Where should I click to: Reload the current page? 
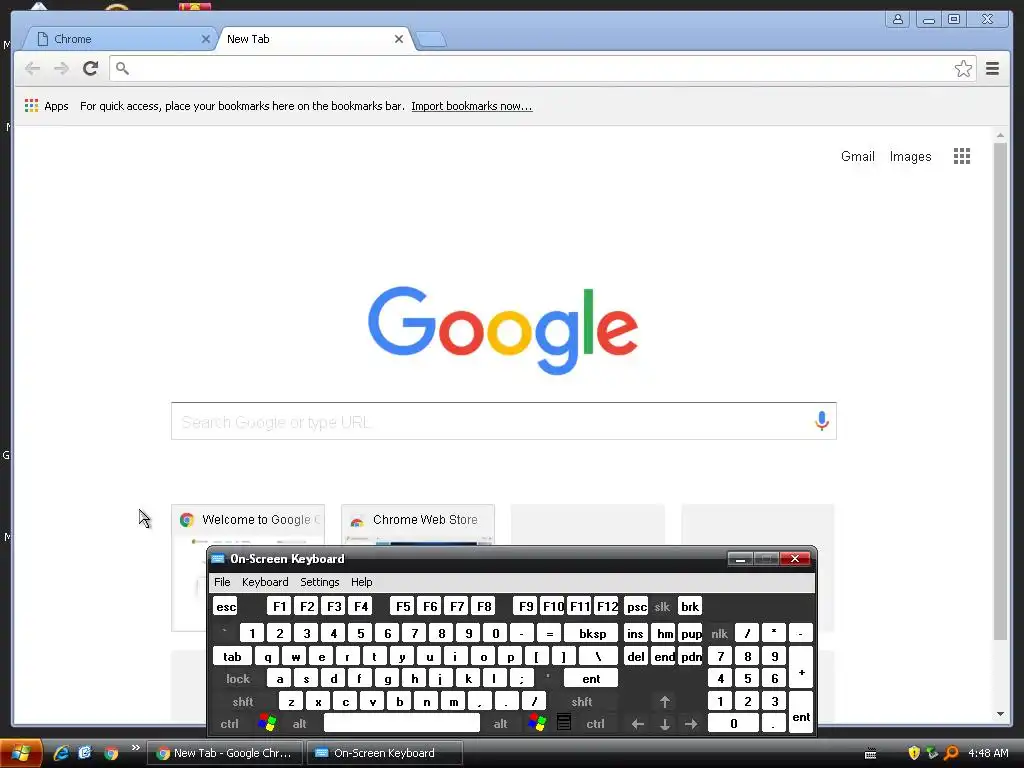(91, 69)
